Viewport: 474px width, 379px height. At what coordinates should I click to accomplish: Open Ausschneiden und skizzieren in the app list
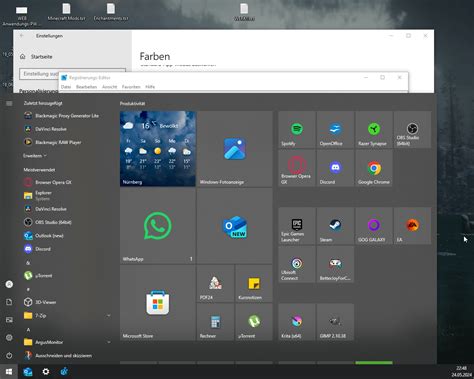point(67,355)
